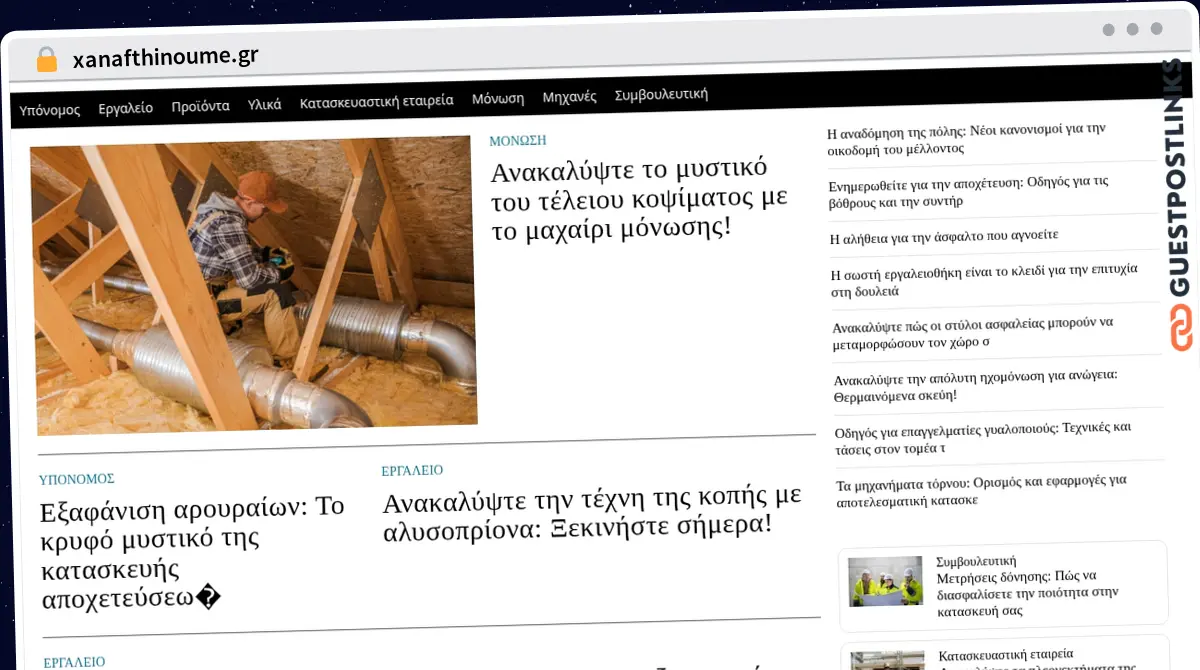Select the Προϊόντα navigation item
This screenshot has width=1200, height=670.
[x=200, y=105]
